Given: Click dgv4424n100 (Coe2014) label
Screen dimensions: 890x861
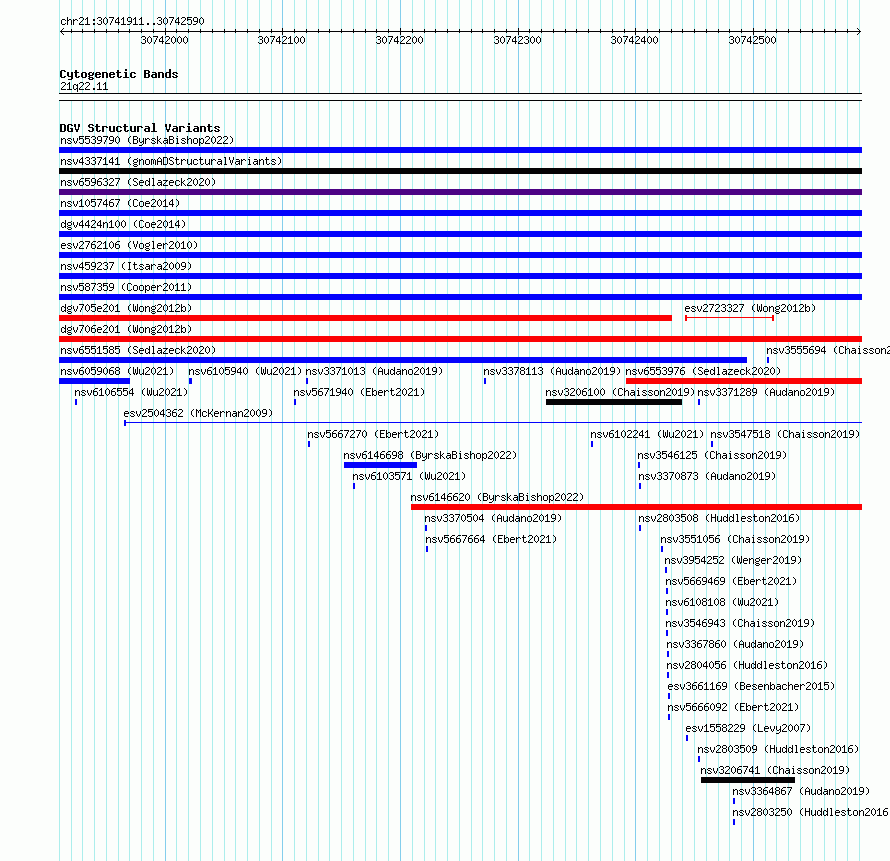Looking at the screenshot, I should (x=123, y=224).
